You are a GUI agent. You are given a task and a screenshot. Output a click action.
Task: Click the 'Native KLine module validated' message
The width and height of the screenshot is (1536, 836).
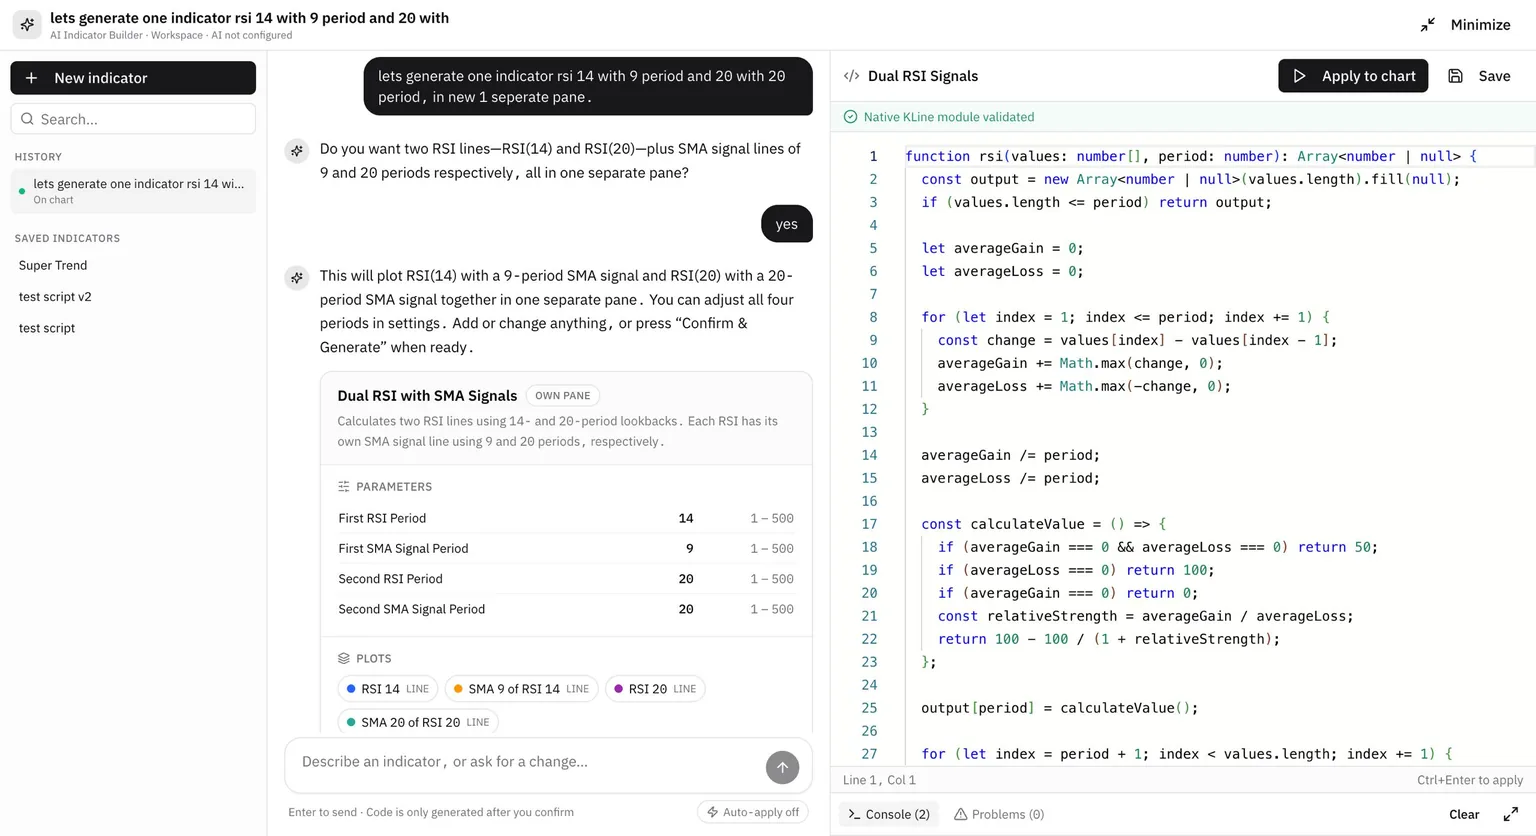coord(949,117)
